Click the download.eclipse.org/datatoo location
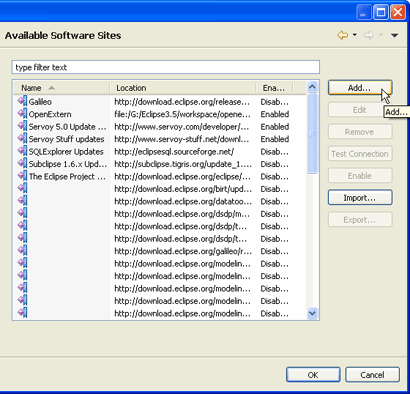The image size is (410, 394). [x=183, y=201]
